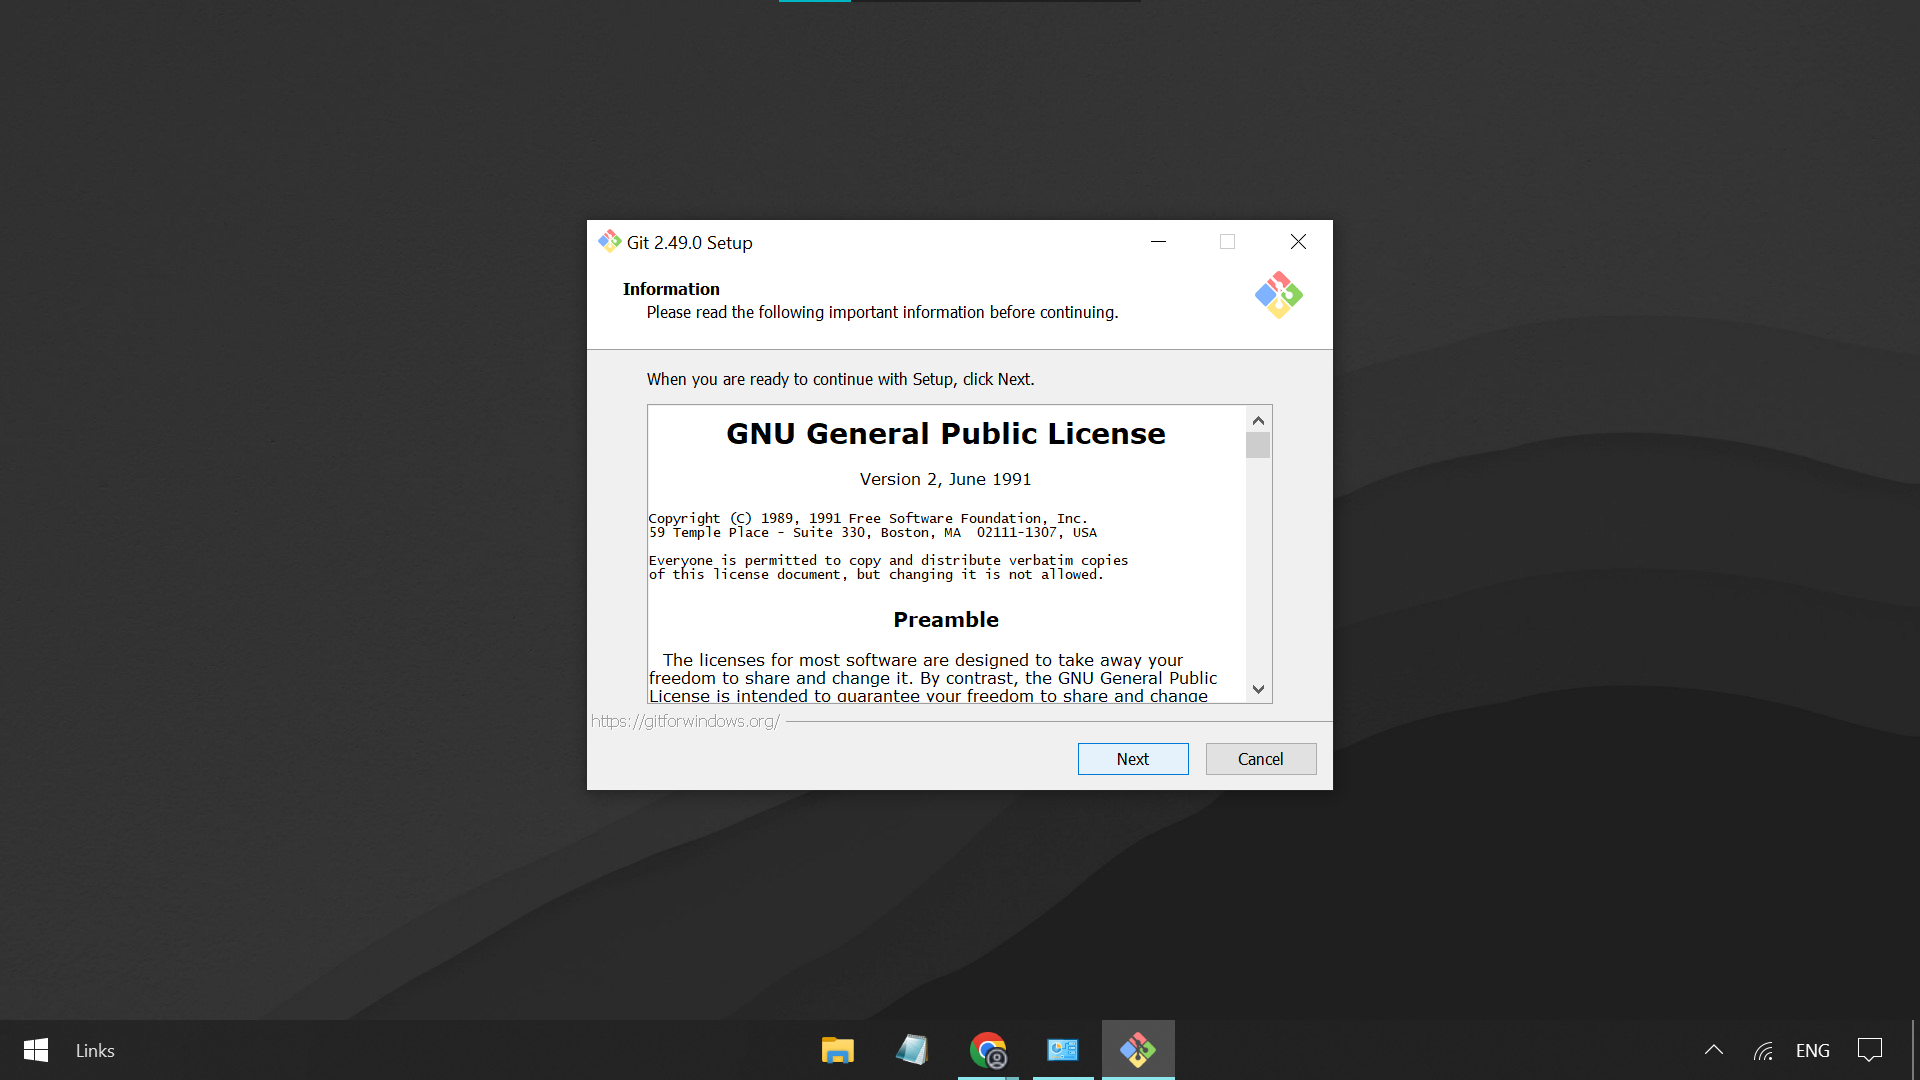1920x1080 pixels.
Task: Switch the ENG input language
Action: click(x=1813, y=1050)
